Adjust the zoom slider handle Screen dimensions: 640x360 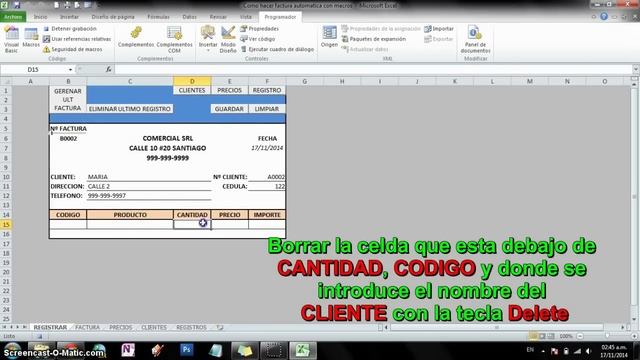(607, 336)
